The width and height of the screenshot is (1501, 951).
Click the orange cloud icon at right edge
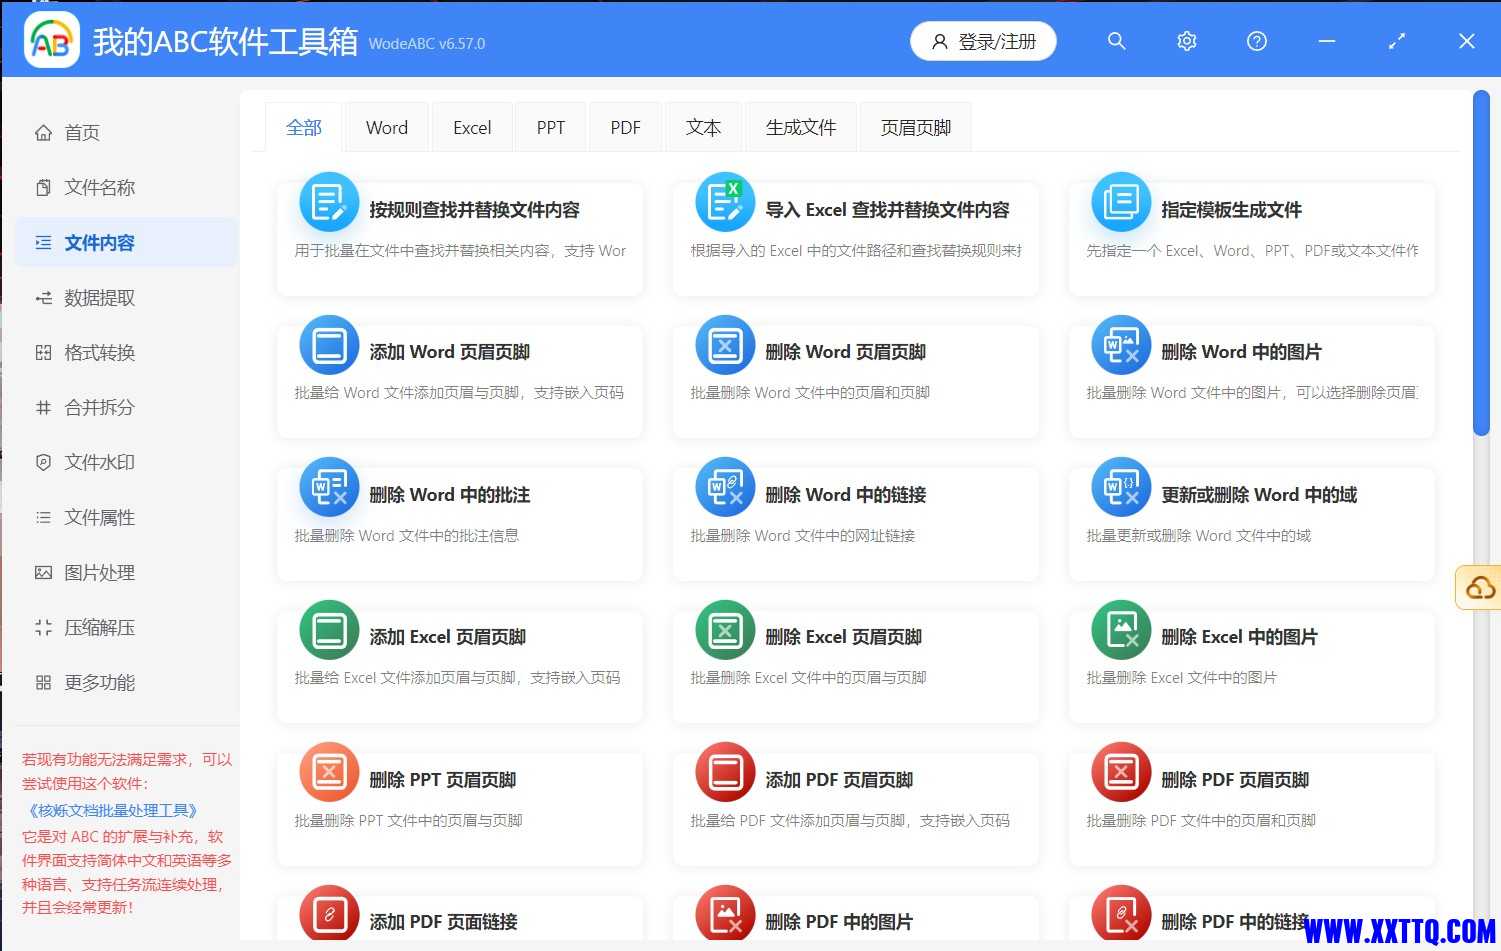(x=1480, y=588)
